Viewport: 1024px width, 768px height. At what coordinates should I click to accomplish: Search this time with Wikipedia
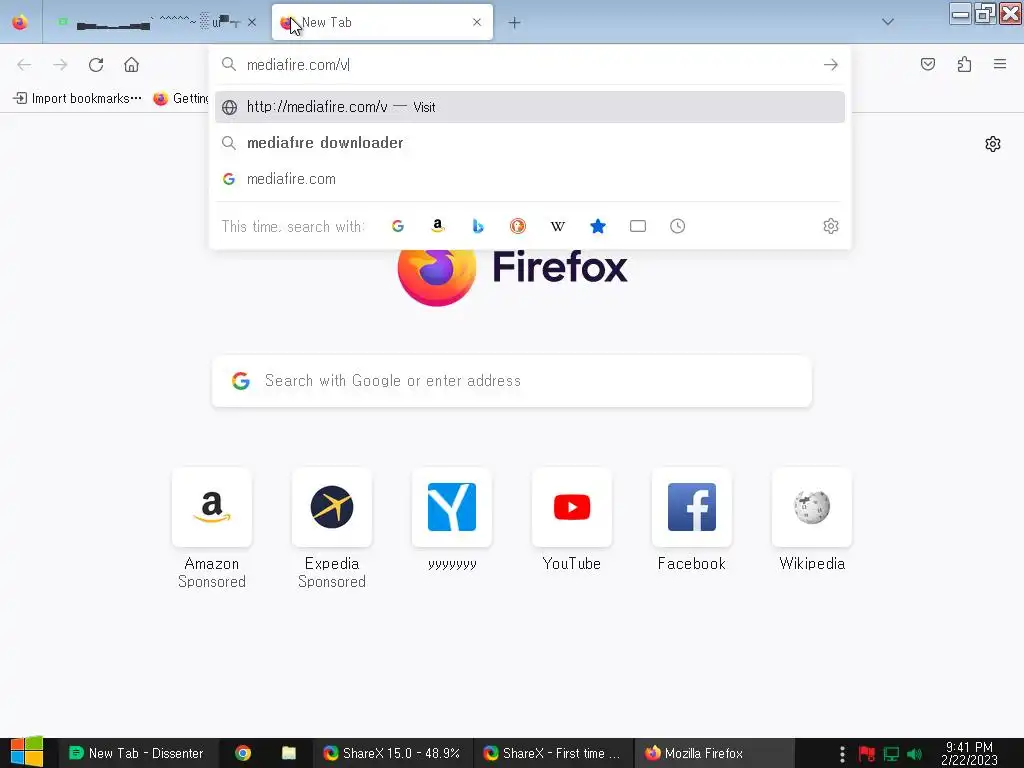tap(558, 226)
